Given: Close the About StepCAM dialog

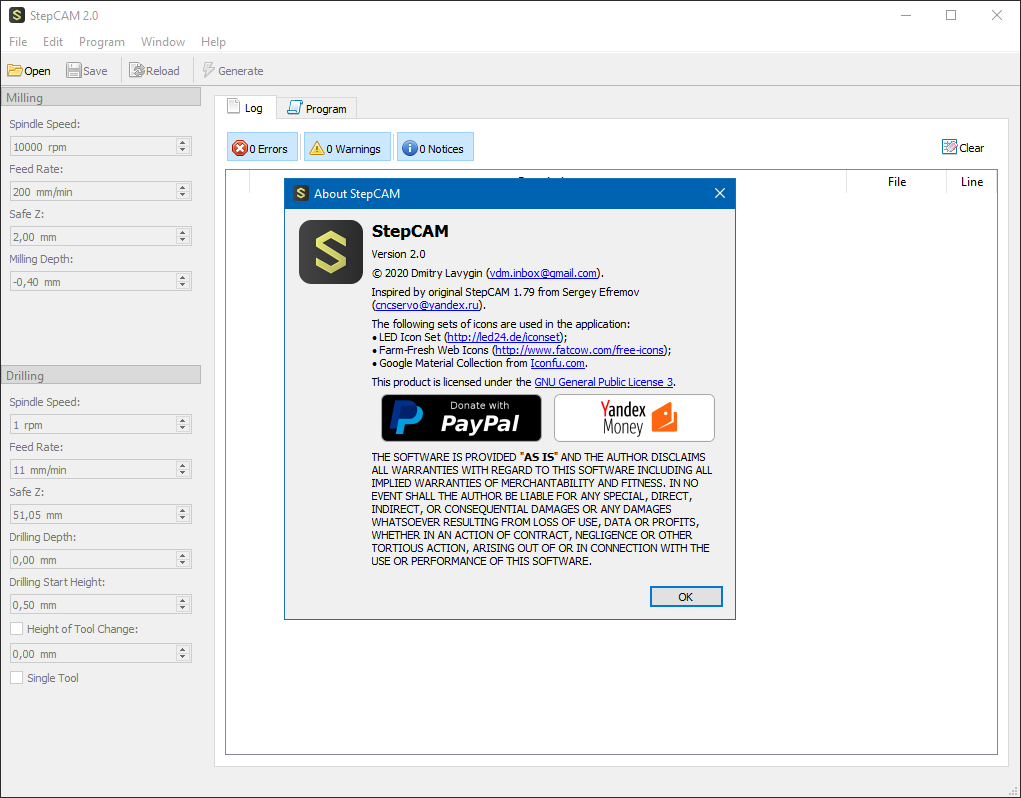Looking at the screenshot, I should [x=720, y=193].
